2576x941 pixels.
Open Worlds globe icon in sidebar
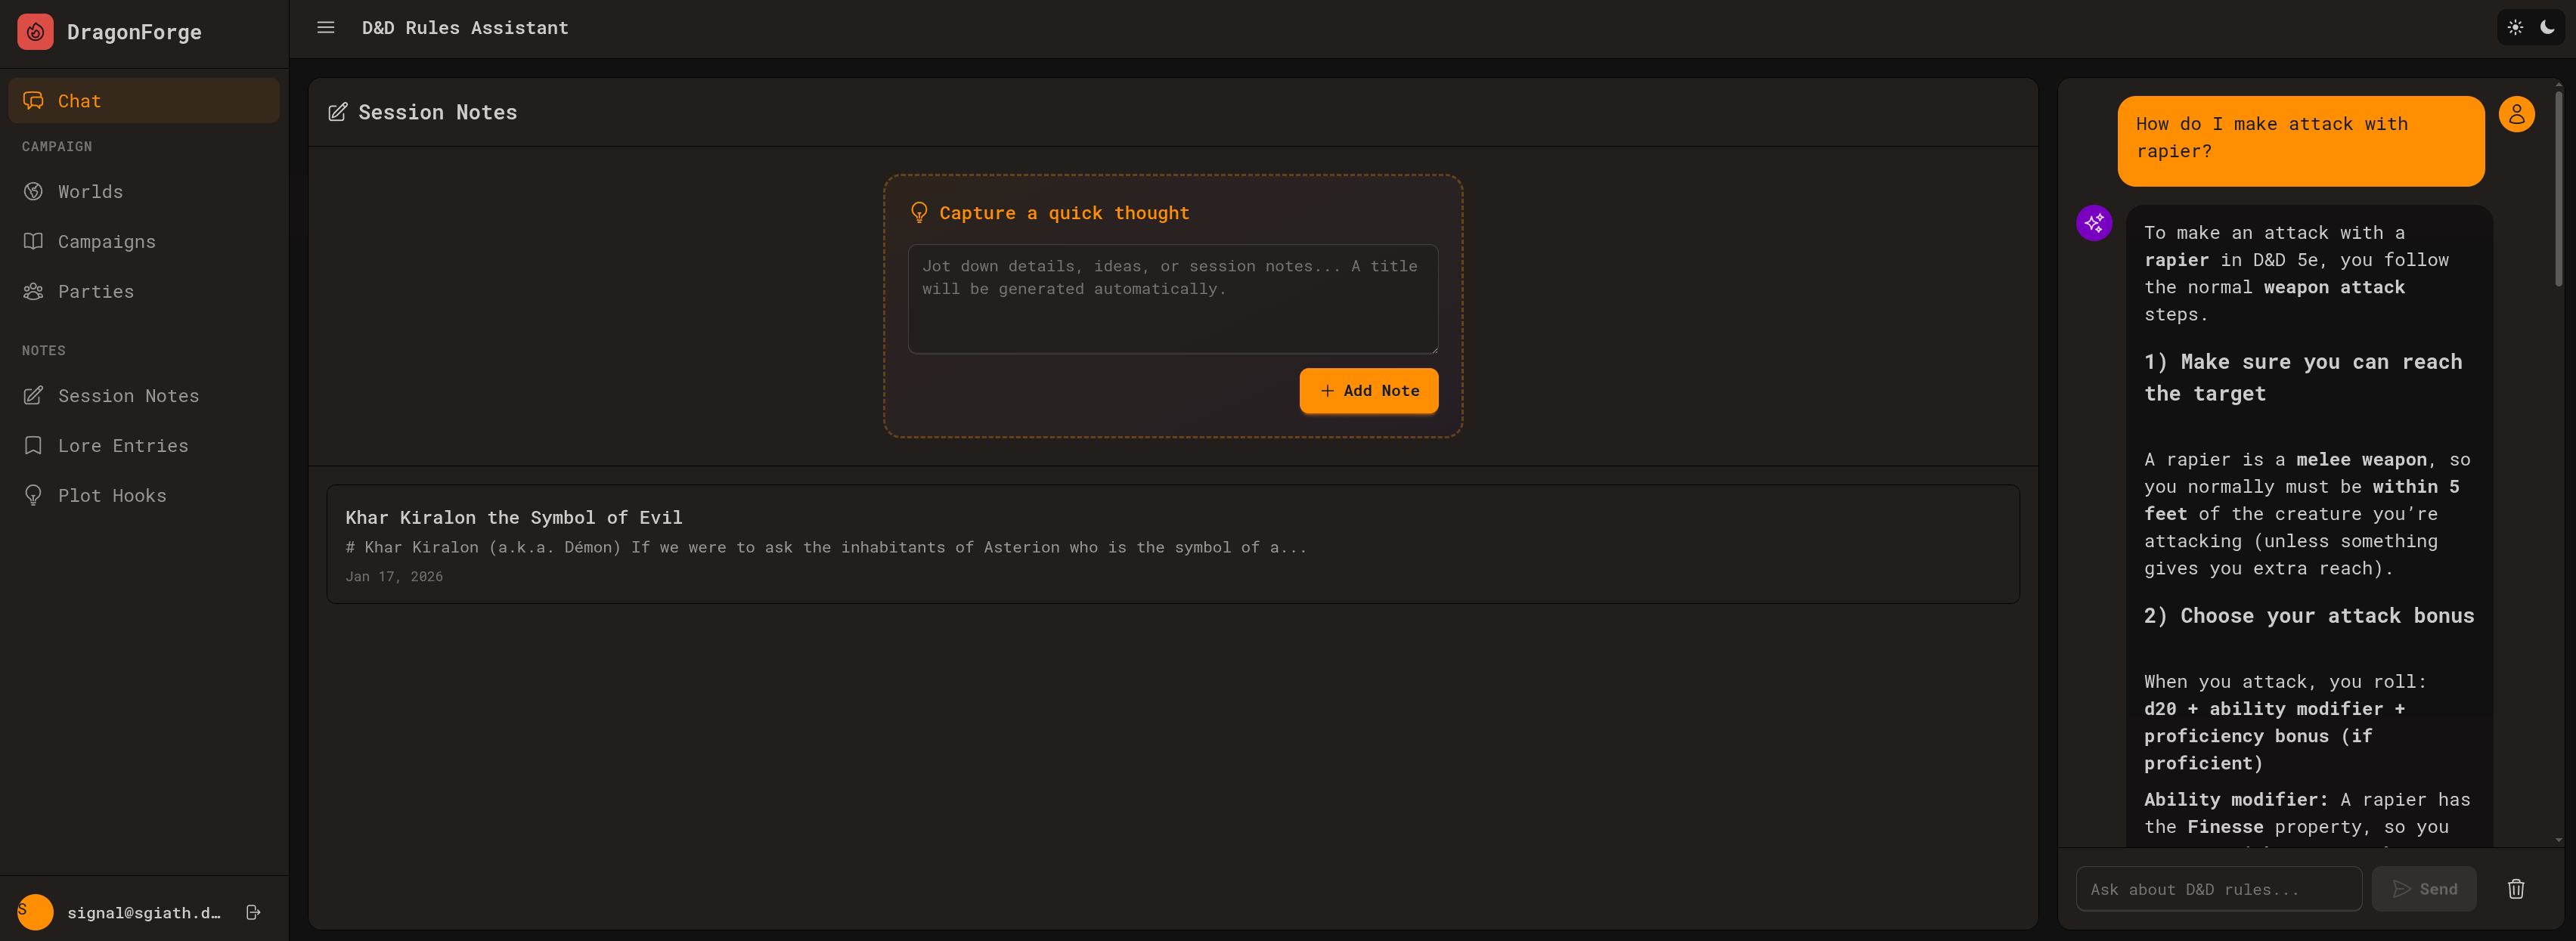(x=33, y=191)
